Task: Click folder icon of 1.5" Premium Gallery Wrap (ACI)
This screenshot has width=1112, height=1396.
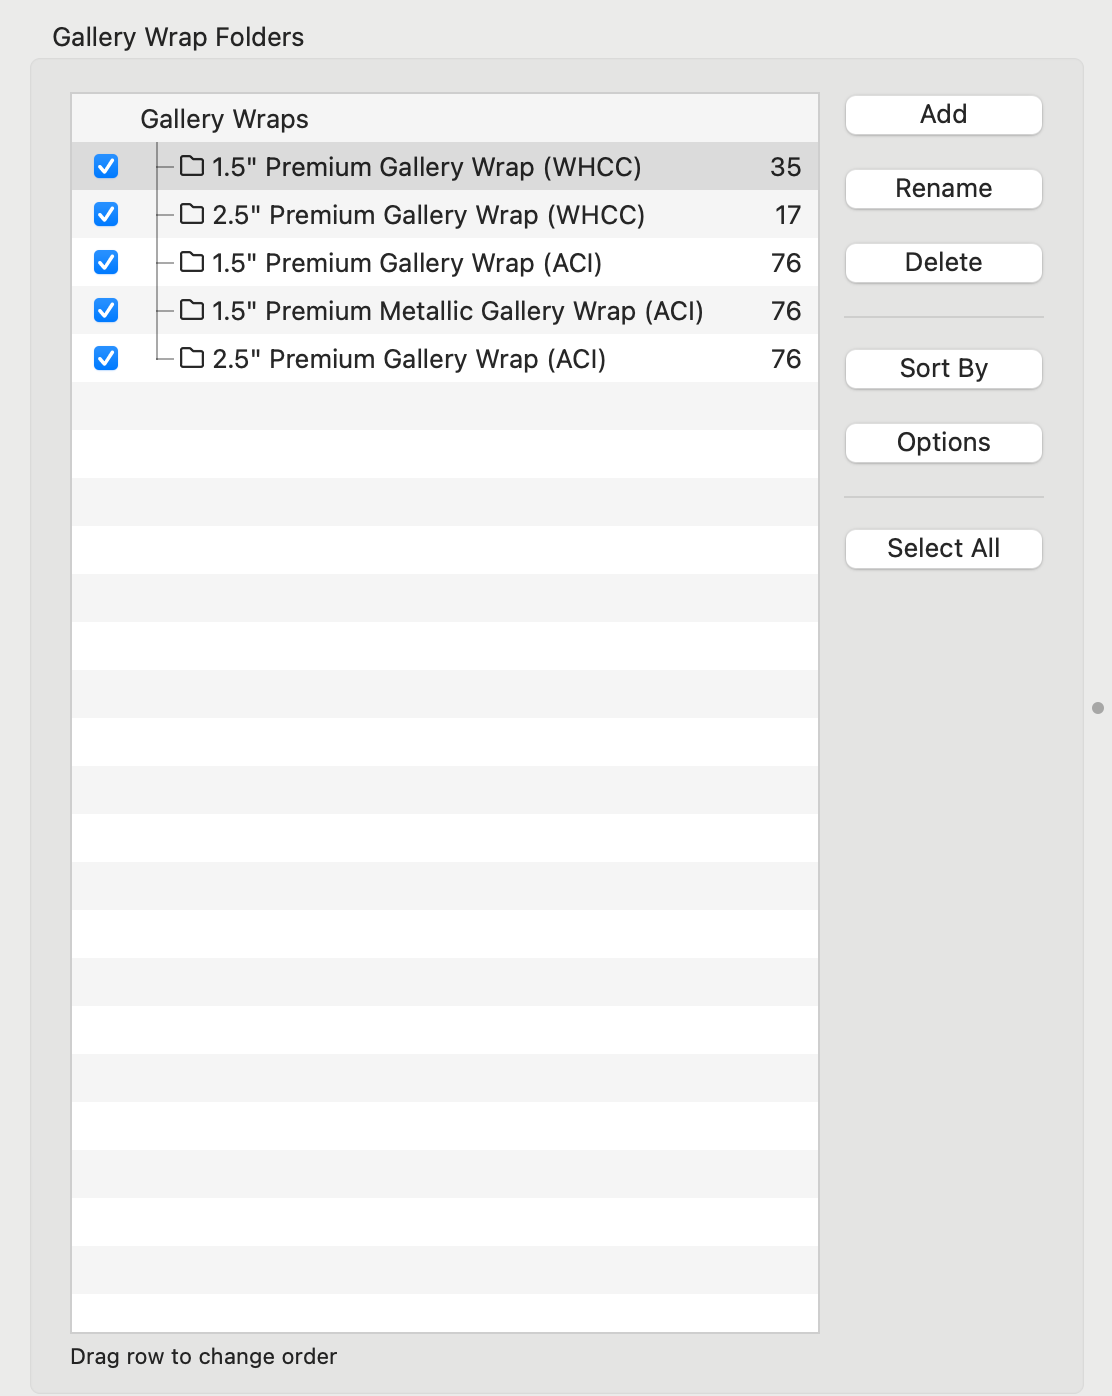Action: [192, 262]
